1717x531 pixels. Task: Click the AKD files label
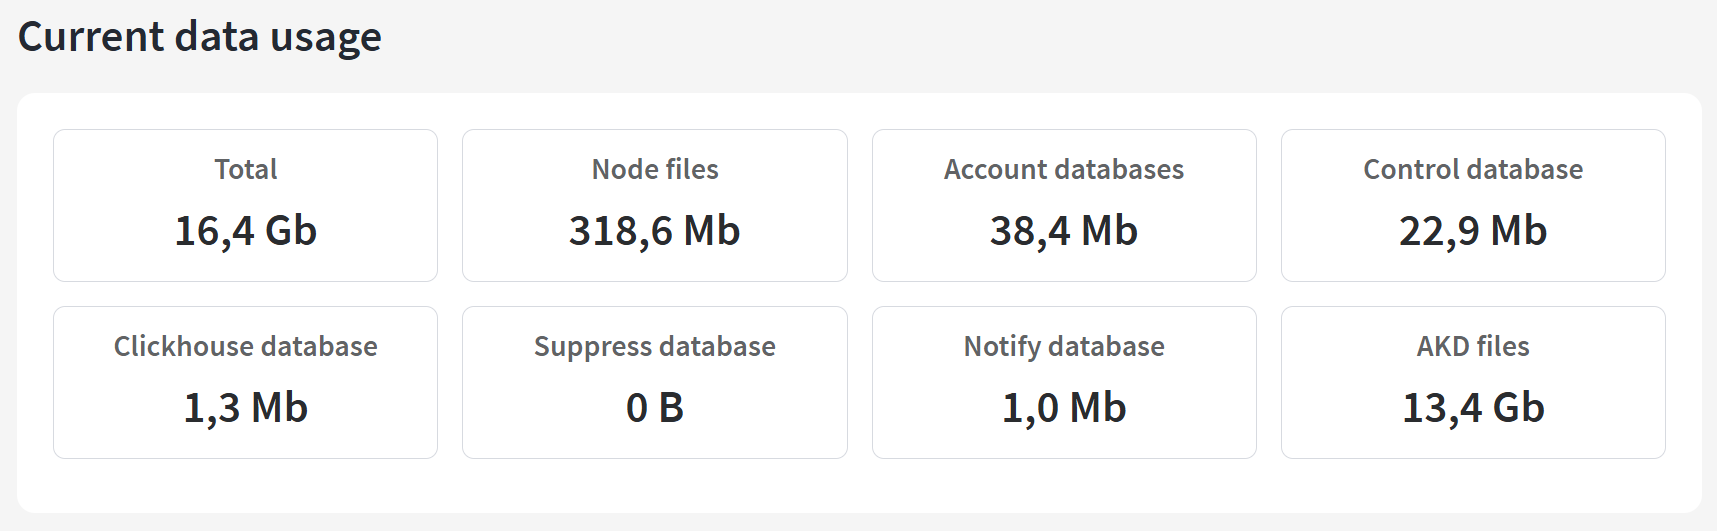[1472, 346]
